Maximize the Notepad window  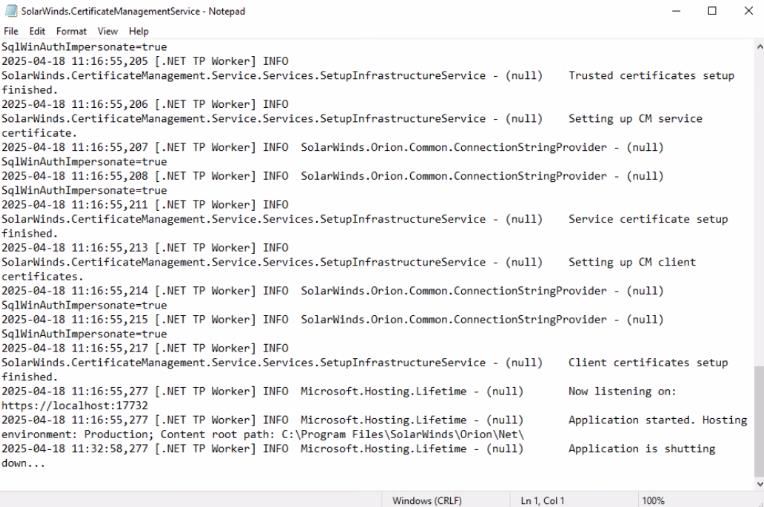(x=712, y=11)
